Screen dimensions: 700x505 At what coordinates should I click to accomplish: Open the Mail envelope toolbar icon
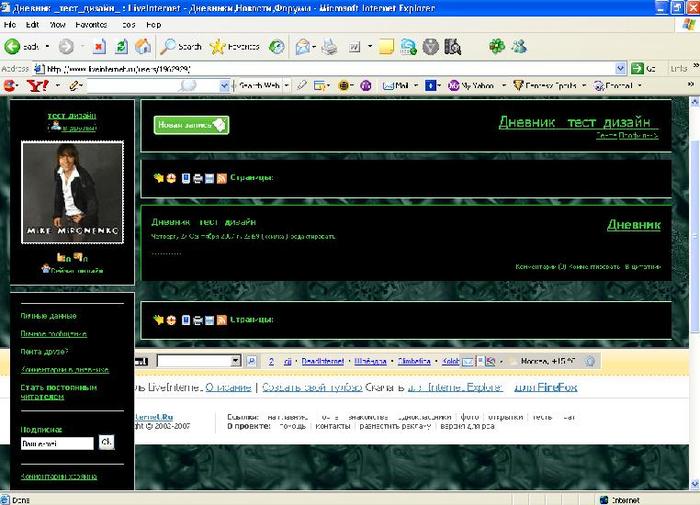(303, 46)
